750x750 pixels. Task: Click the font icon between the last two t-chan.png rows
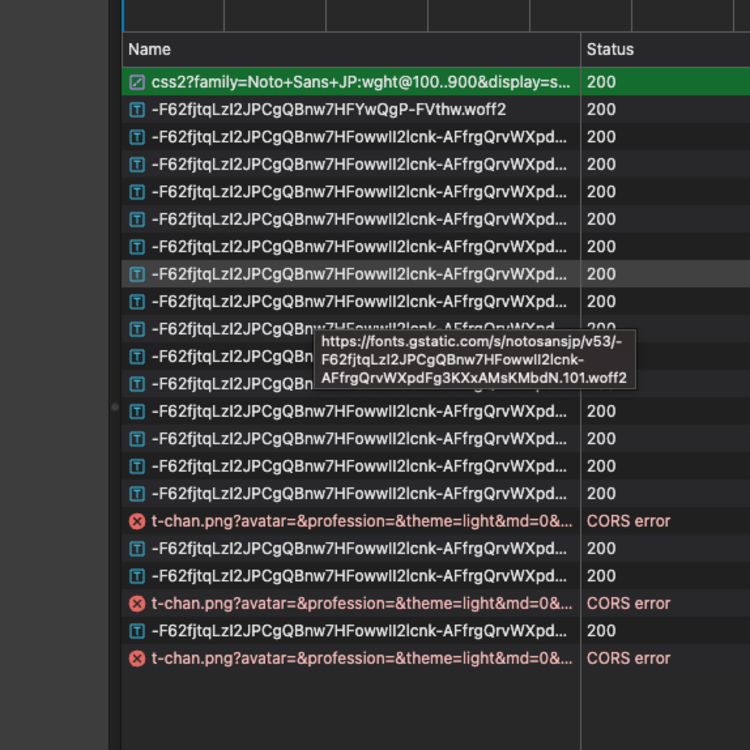137,631
